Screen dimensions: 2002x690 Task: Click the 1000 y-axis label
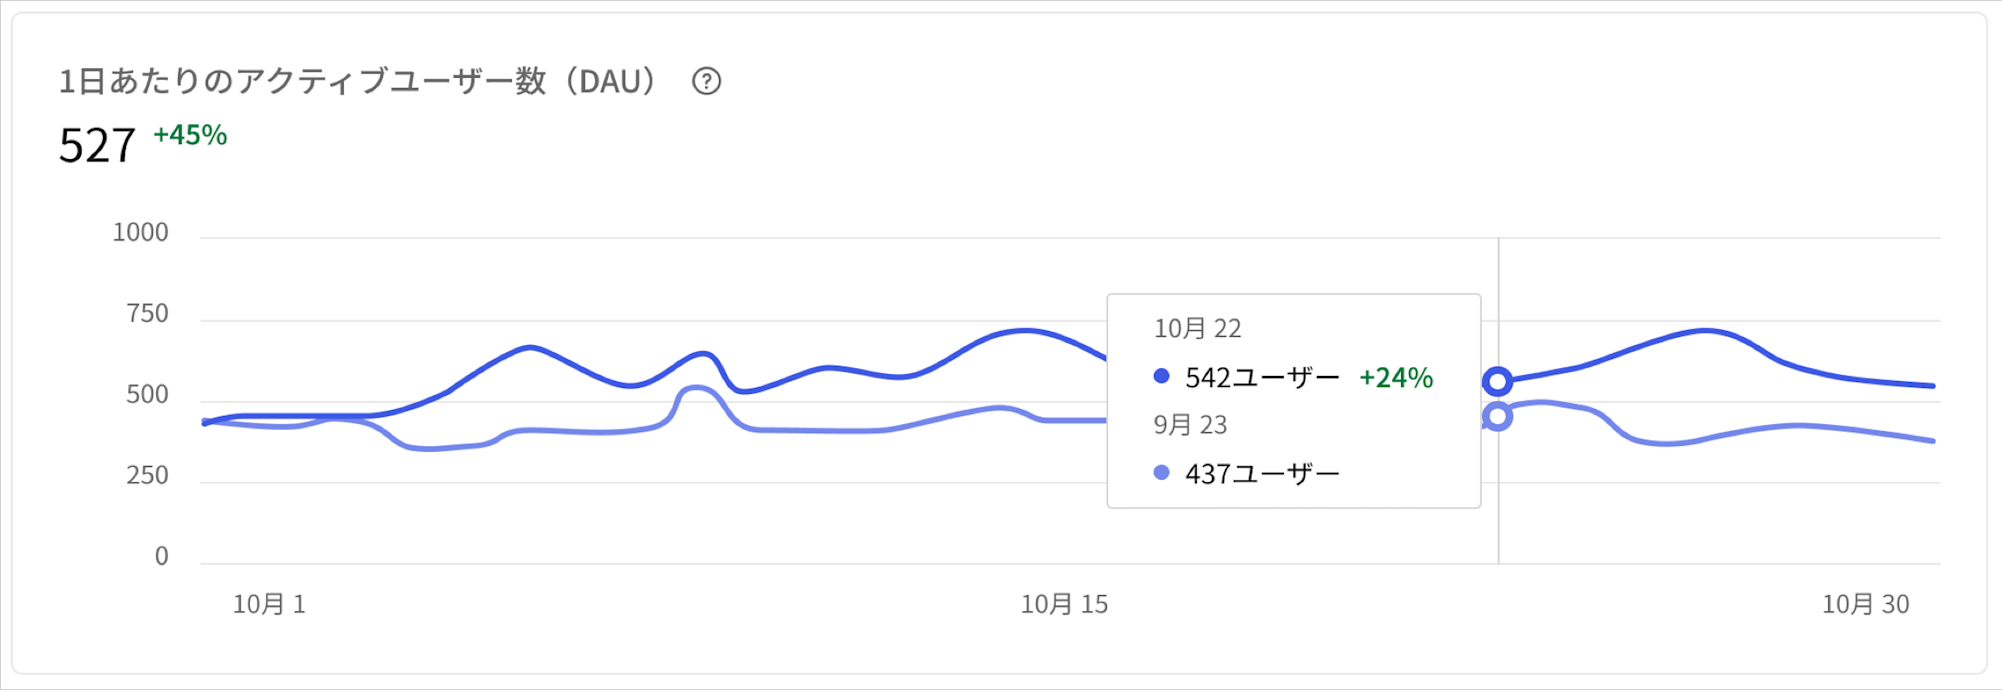[140, 233]
